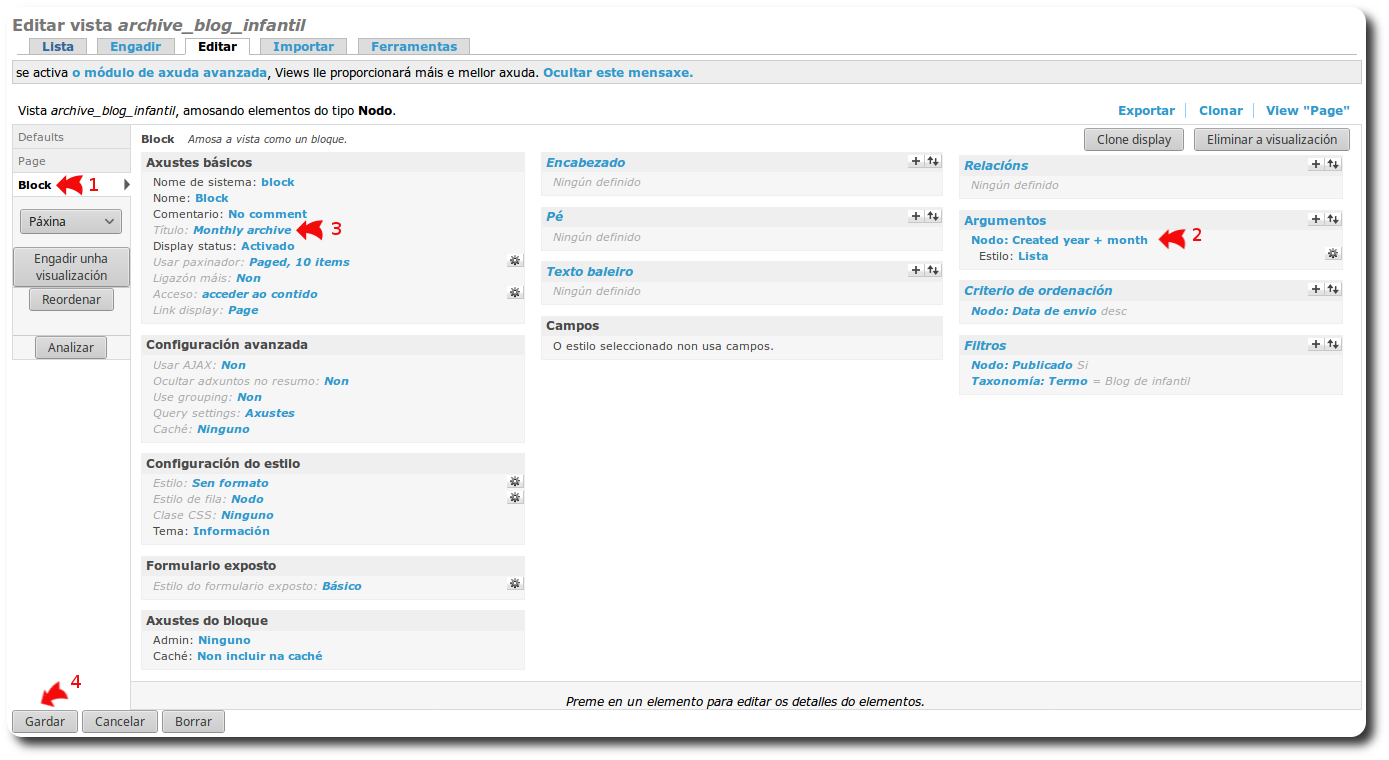
Task: Open the Páxina display type dropdown
Action: 70,220
